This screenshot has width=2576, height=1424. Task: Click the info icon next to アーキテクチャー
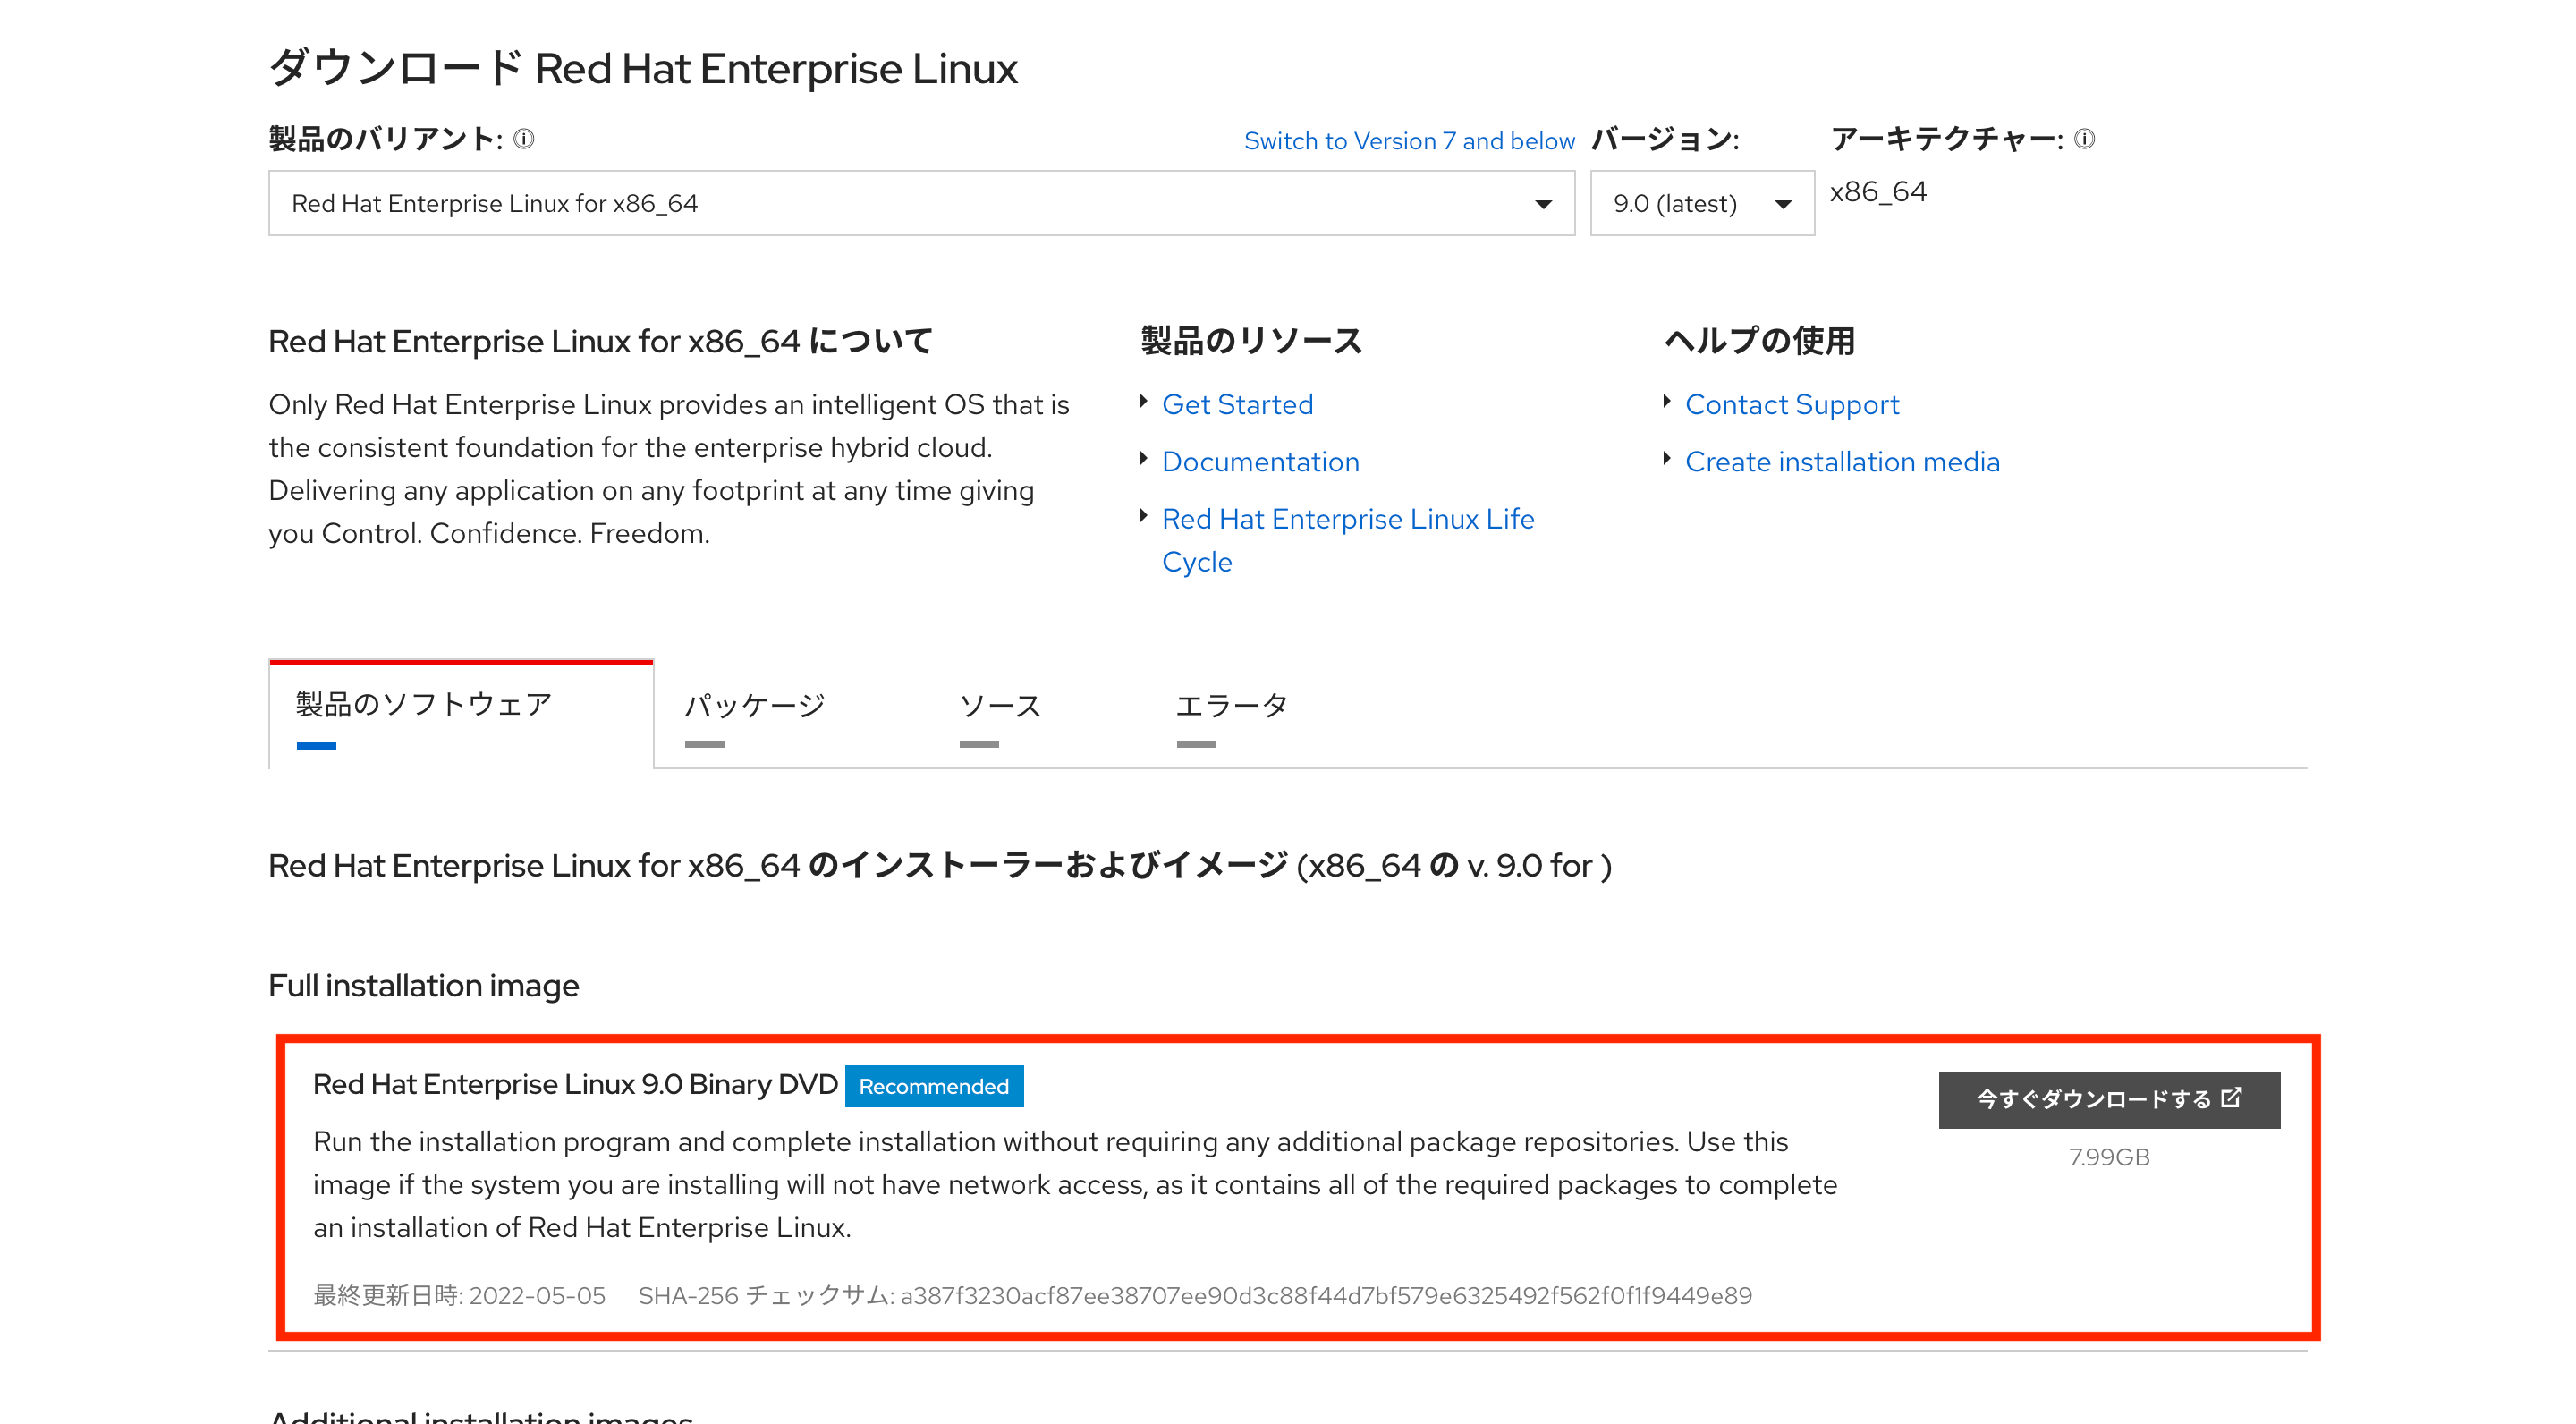point(2084,140)
